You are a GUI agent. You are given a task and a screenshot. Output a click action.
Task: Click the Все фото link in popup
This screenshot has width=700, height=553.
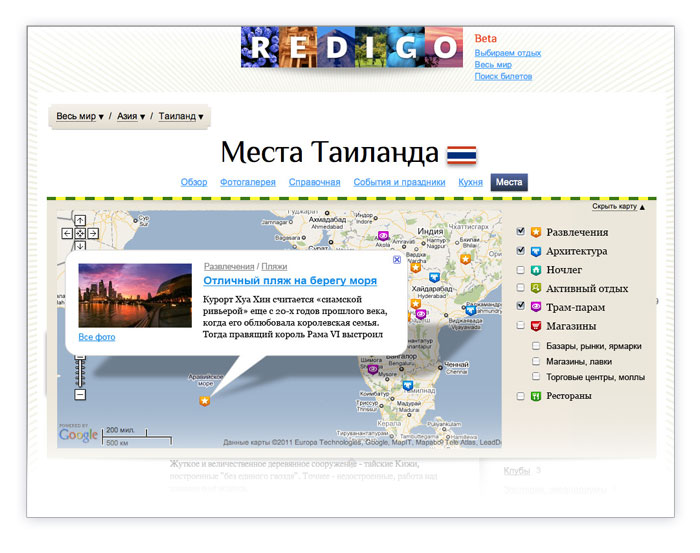(x=96, y=337)
